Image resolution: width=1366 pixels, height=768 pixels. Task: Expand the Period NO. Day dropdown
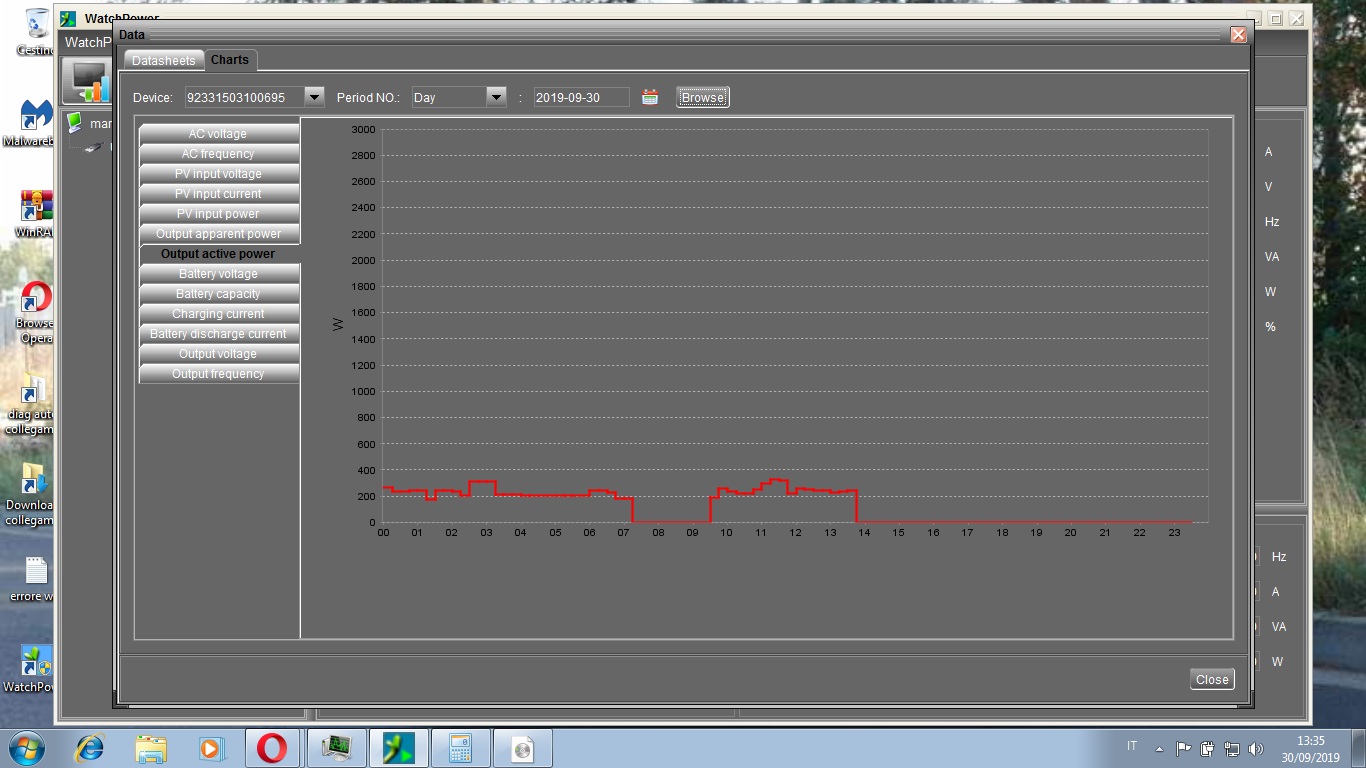[x=496, y=97]
